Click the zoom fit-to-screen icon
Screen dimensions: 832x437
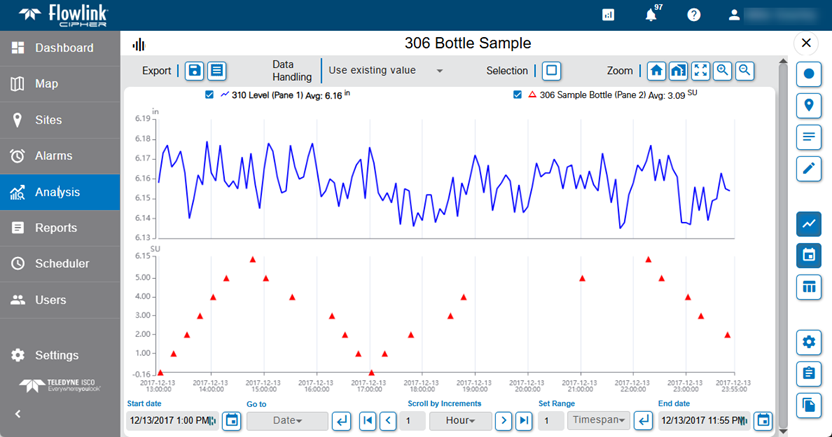(x=700, y=71)
